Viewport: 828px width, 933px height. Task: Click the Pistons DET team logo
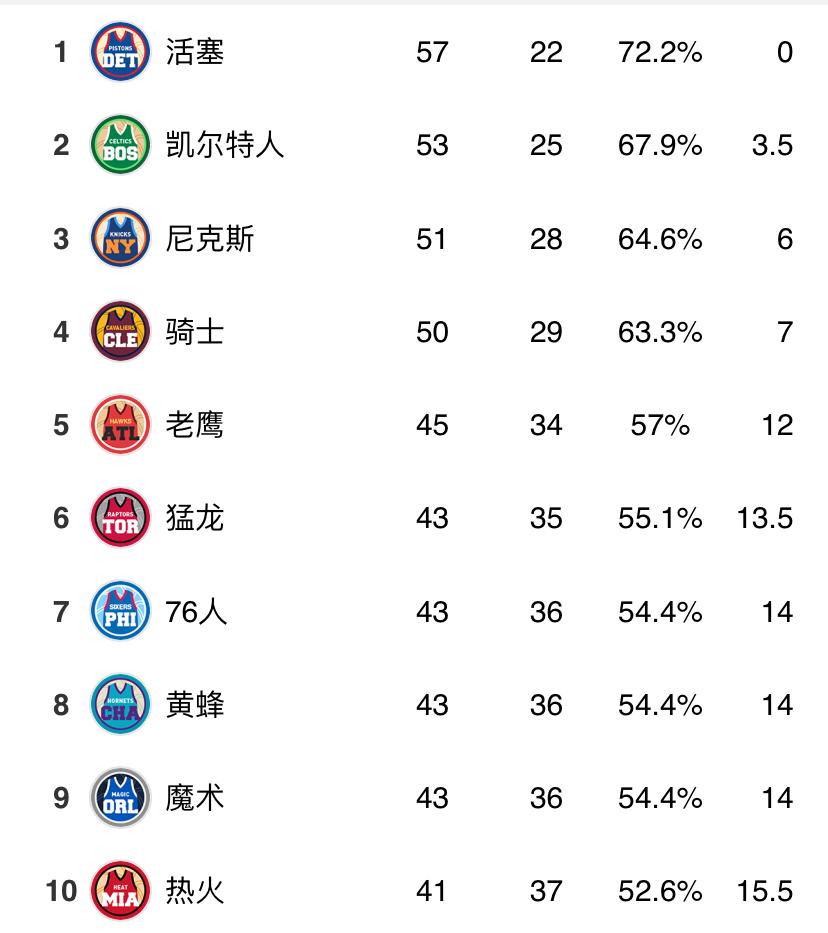tap(120, 51)
